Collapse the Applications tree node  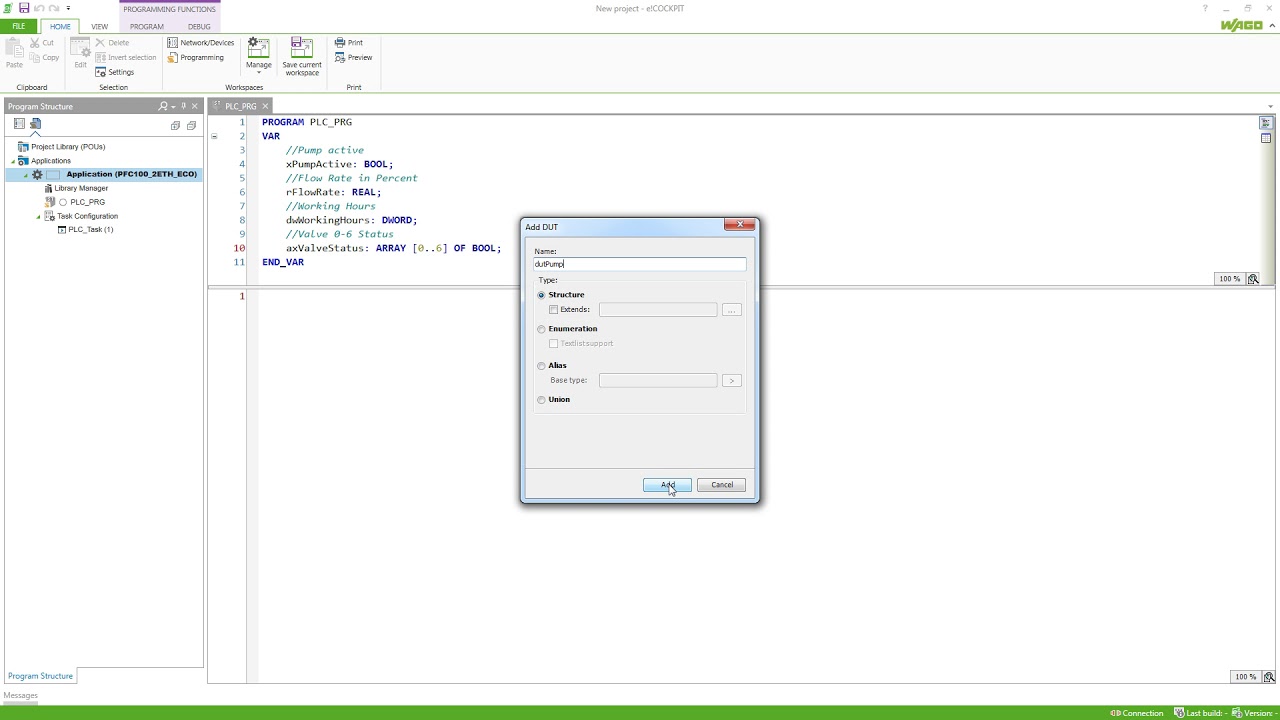(x=14, y=161)
